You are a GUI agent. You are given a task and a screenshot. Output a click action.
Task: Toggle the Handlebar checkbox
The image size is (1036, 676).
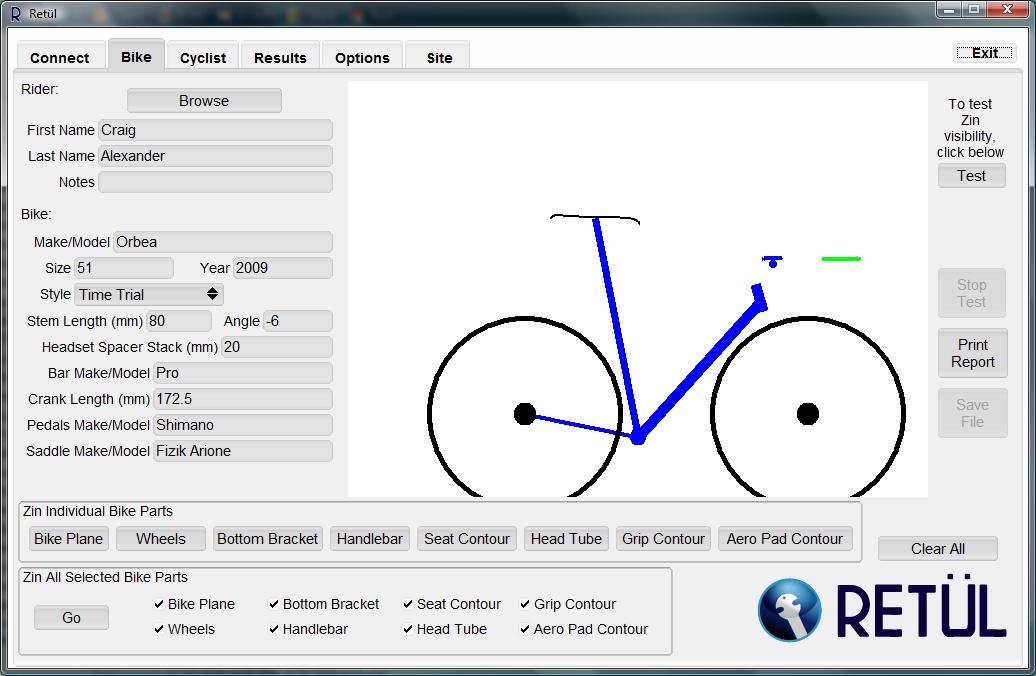[274, 628]
